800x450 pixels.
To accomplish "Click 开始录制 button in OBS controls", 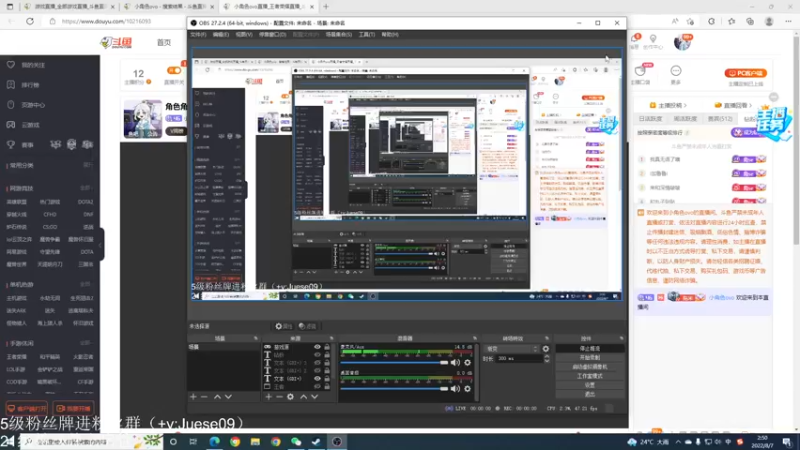I will coord(590,358).
